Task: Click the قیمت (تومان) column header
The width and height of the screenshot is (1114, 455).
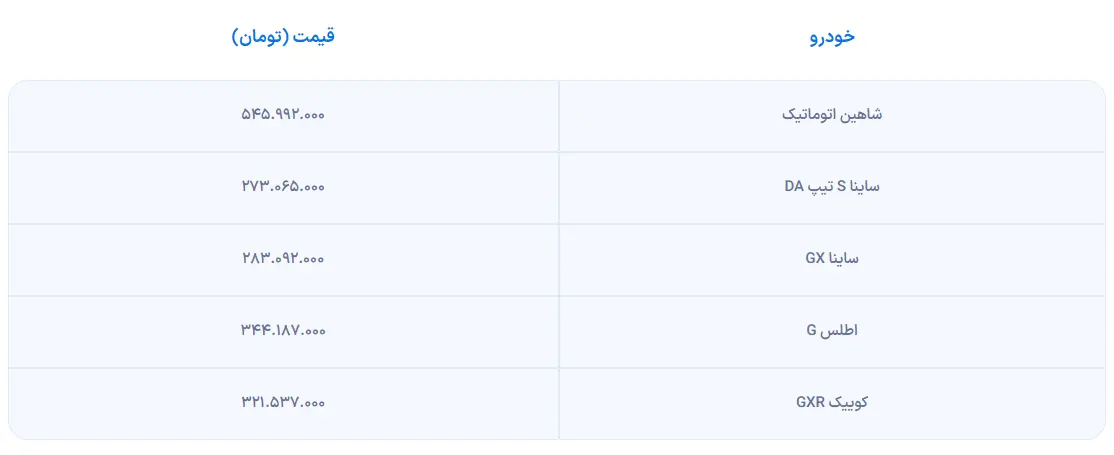Action: pyautogui.click(x=283, y=37)
